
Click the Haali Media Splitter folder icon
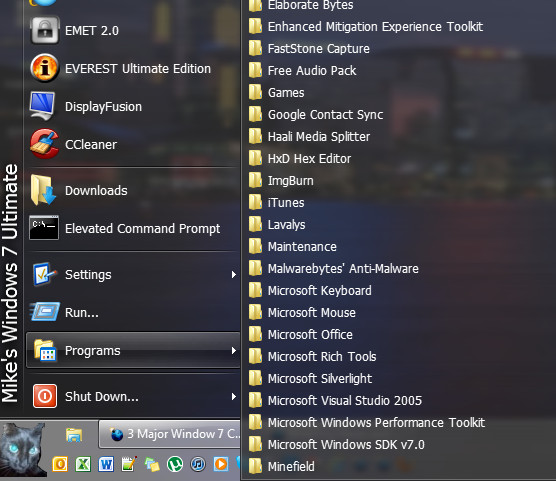point(255,137)
